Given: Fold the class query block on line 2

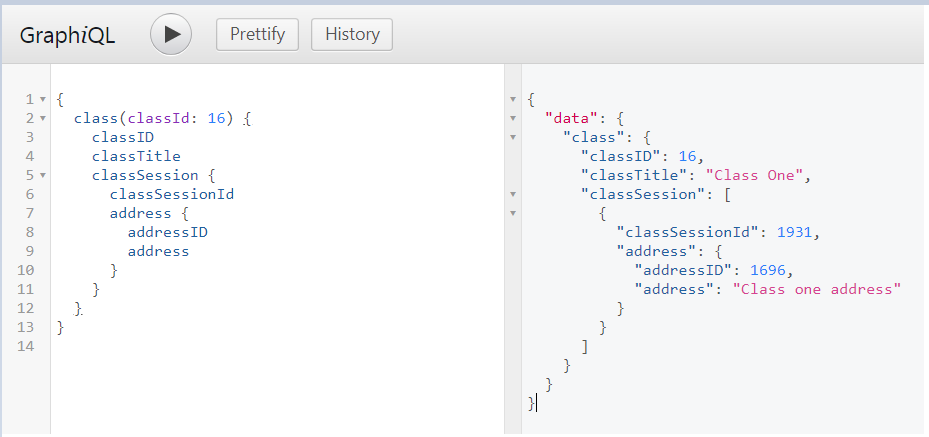Looking at the screenshot, I should click(42, 118).
